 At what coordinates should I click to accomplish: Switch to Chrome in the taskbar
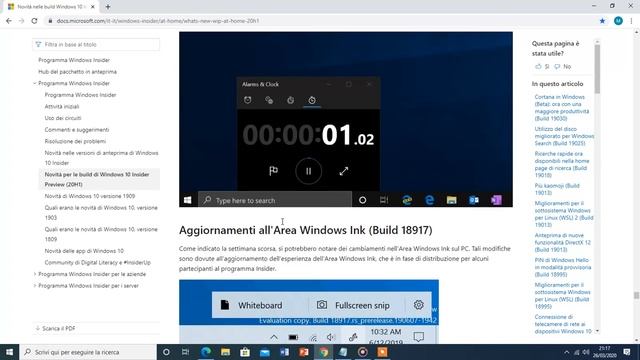point(323,352)
